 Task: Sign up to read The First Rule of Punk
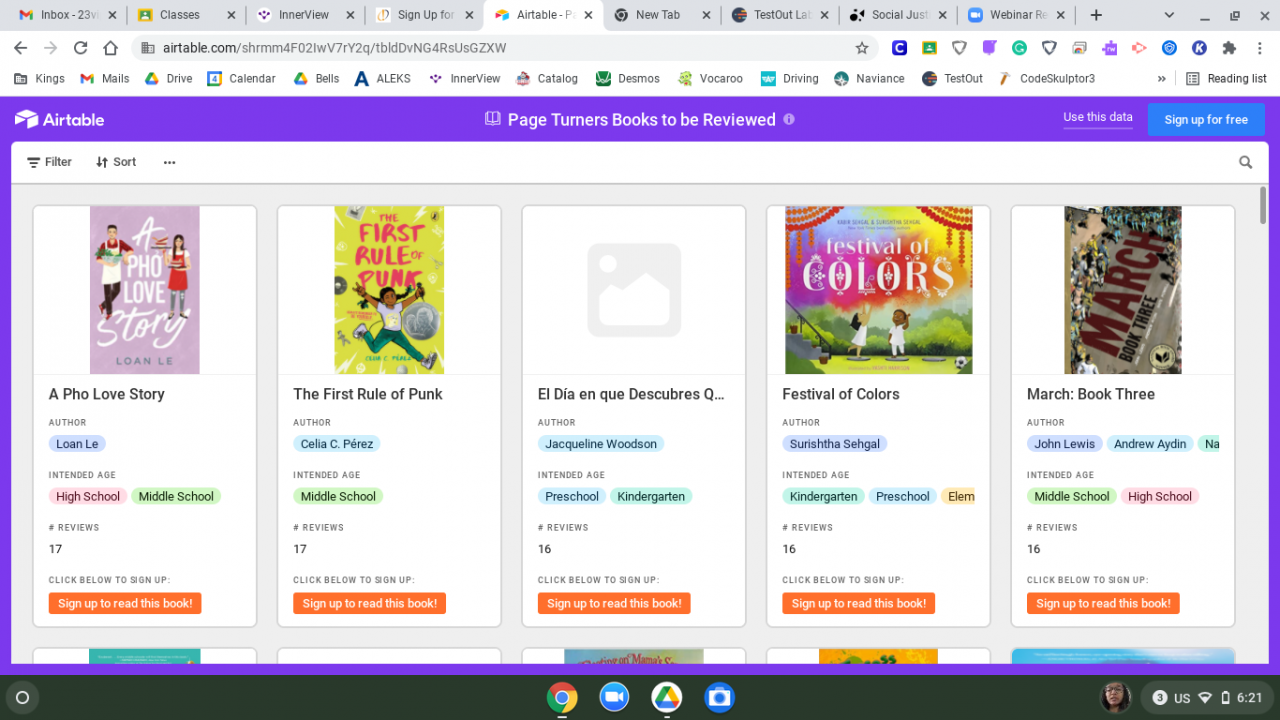point(369,603)
